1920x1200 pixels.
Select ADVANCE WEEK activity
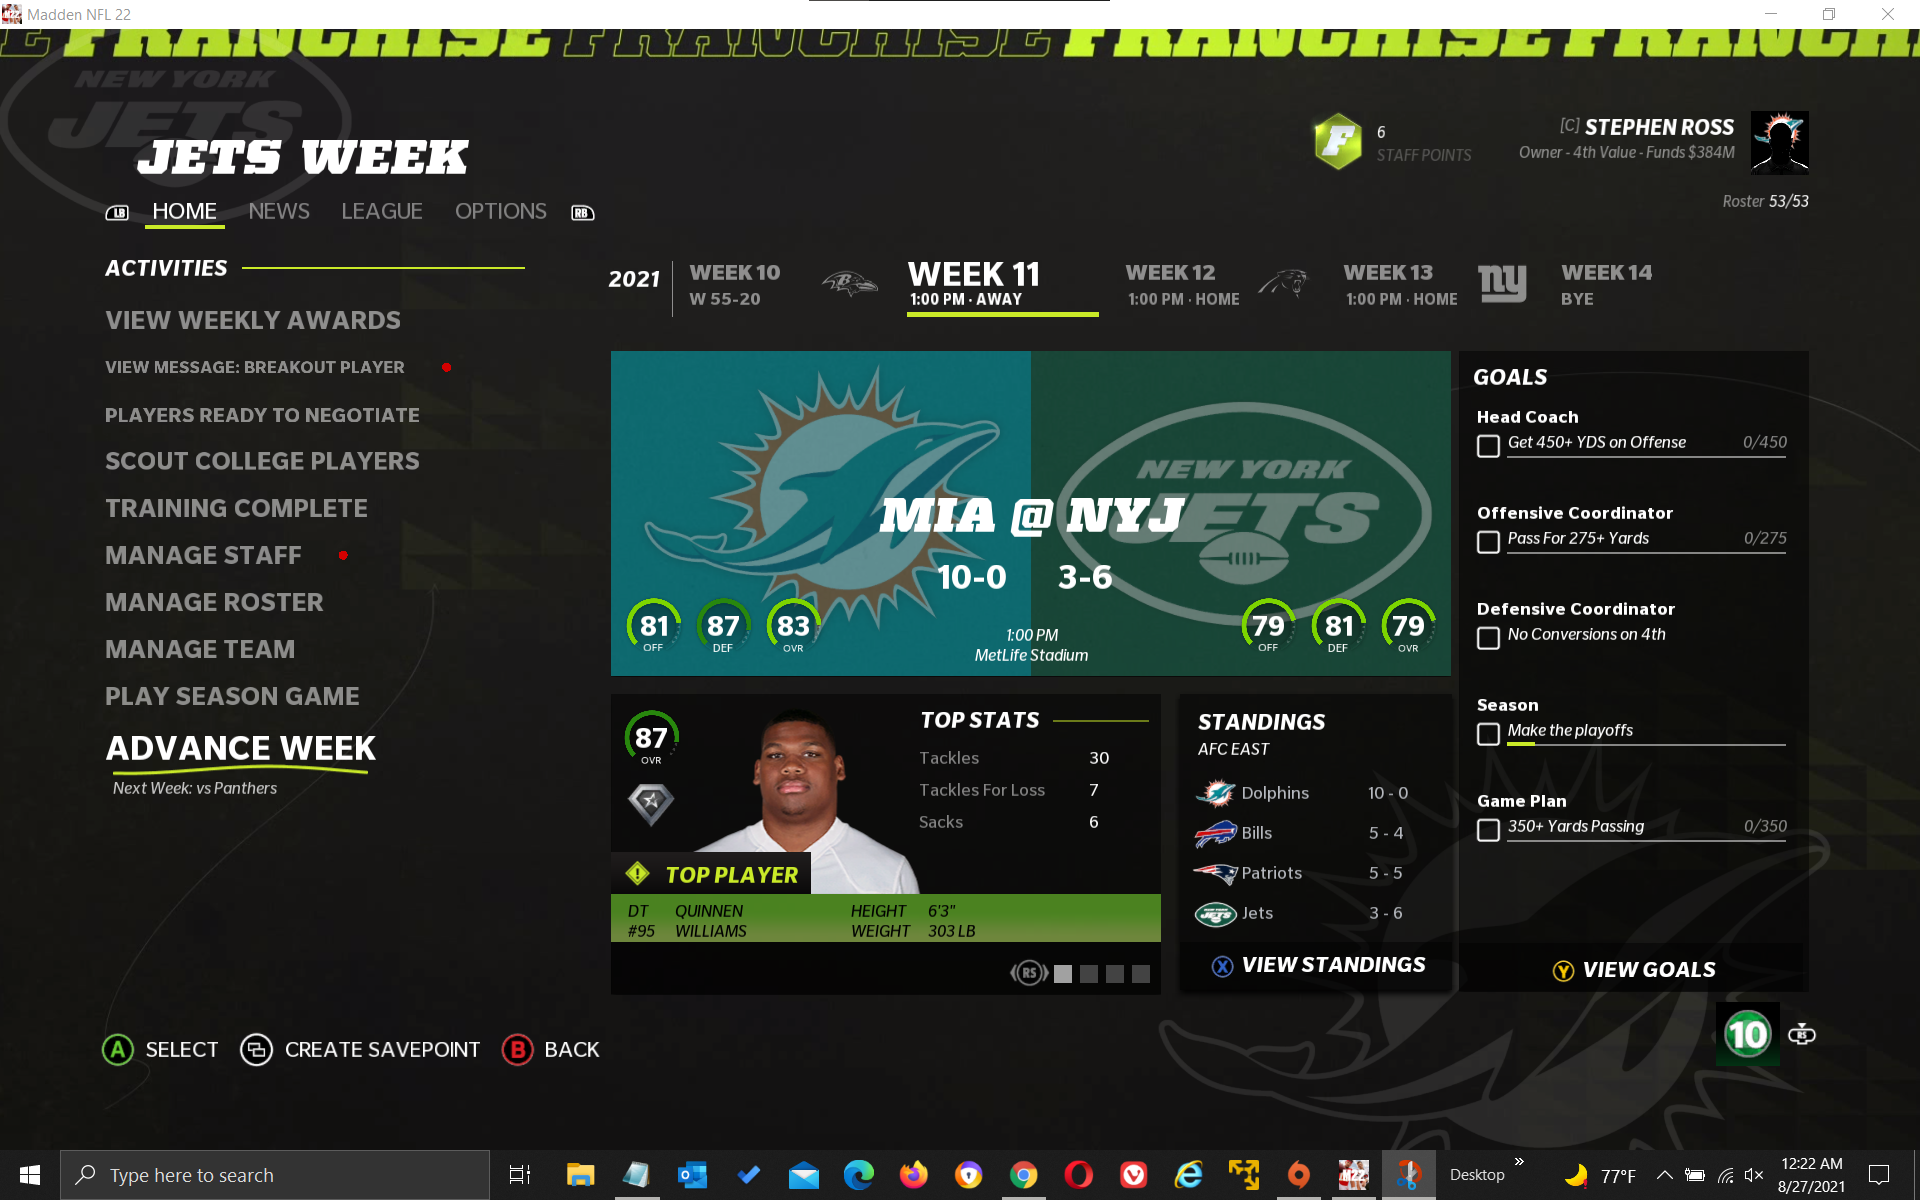(x=240, y=748)
